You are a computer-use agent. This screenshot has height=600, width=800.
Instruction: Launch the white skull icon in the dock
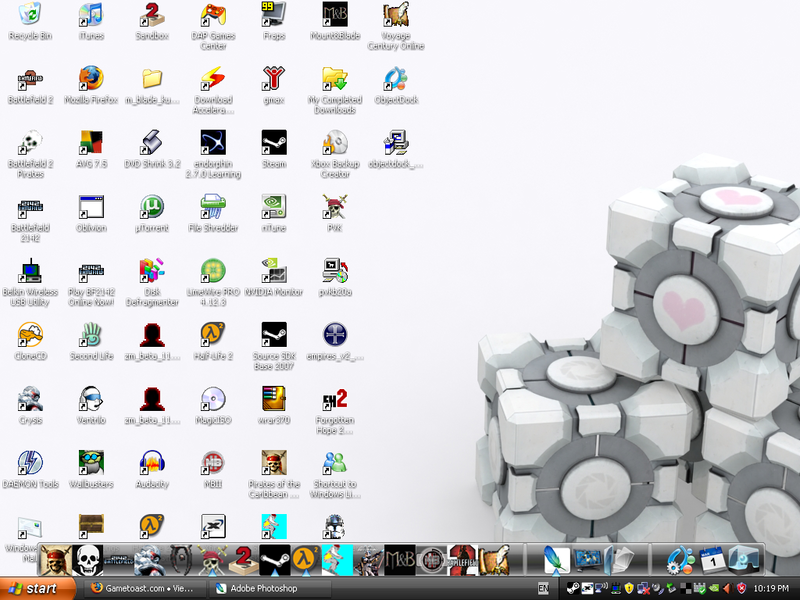[x=87, y=560]
